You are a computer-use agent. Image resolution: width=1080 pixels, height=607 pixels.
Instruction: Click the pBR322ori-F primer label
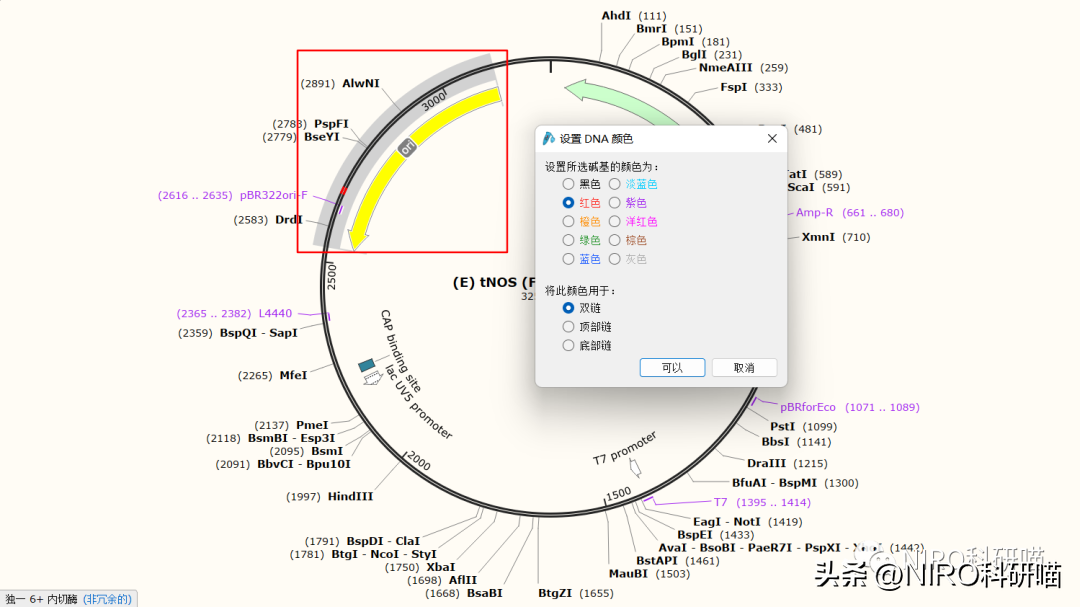(x=273, y=196)
